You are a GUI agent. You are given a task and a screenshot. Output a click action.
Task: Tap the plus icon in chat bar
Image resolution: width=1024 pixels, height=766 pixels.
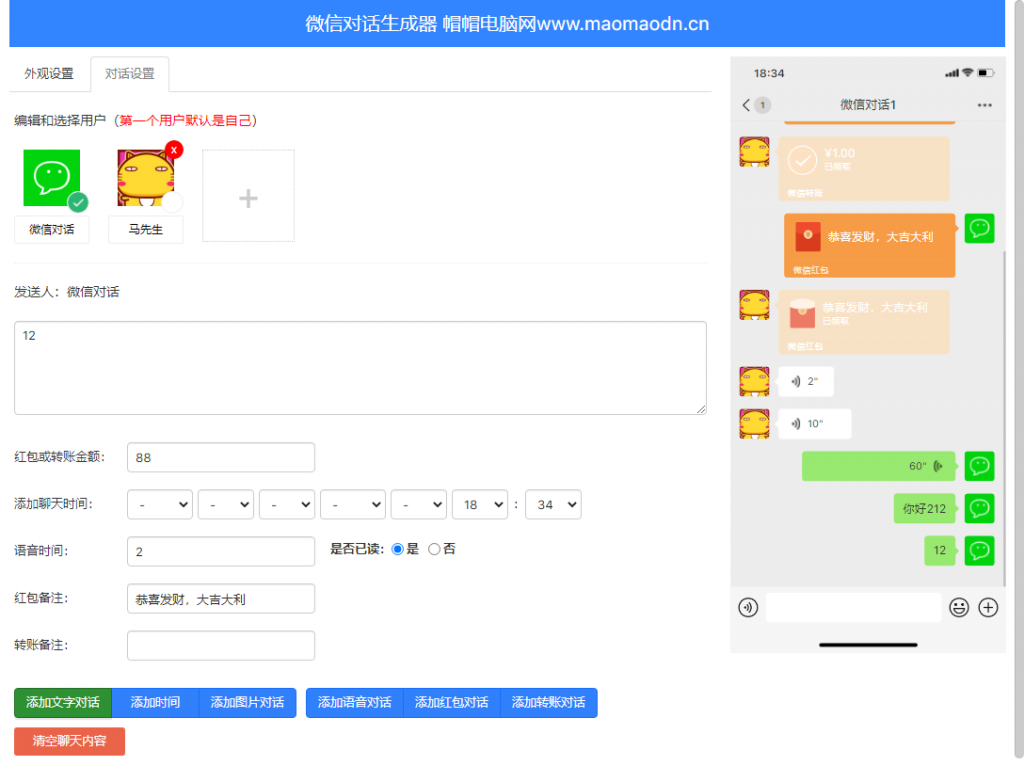(x=988, y=607)
